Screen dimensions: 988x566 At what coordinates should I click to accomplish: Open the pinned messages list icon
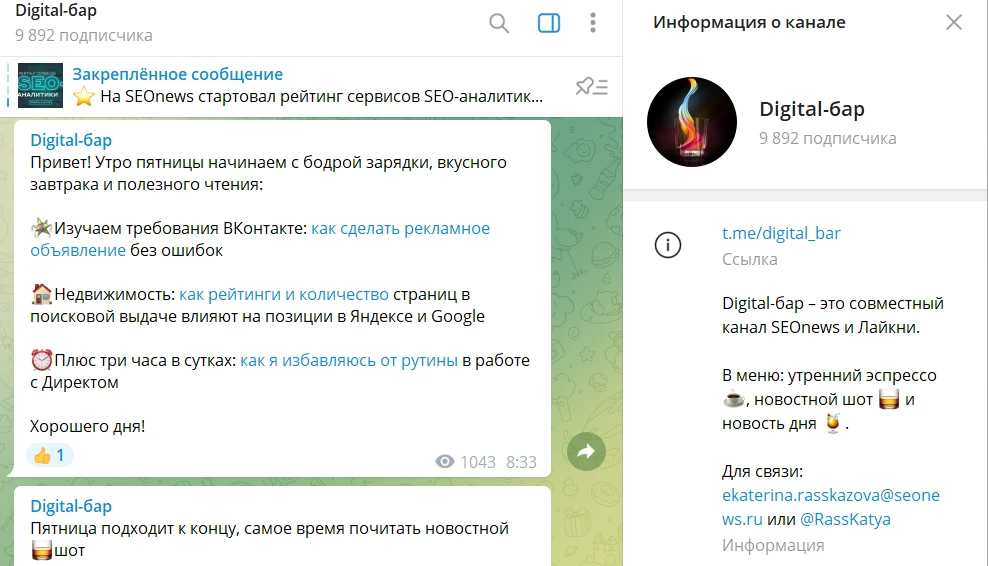click(x=591, y=86)
